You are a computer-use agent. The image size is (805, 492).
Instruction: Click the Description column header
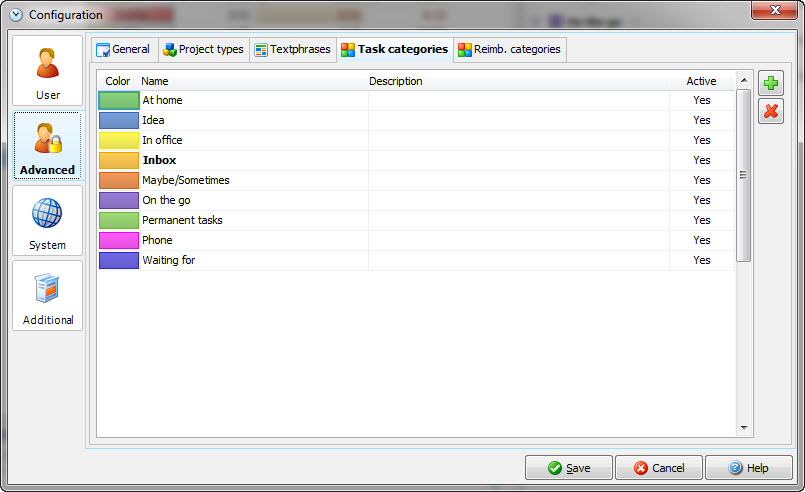(396, 81)
